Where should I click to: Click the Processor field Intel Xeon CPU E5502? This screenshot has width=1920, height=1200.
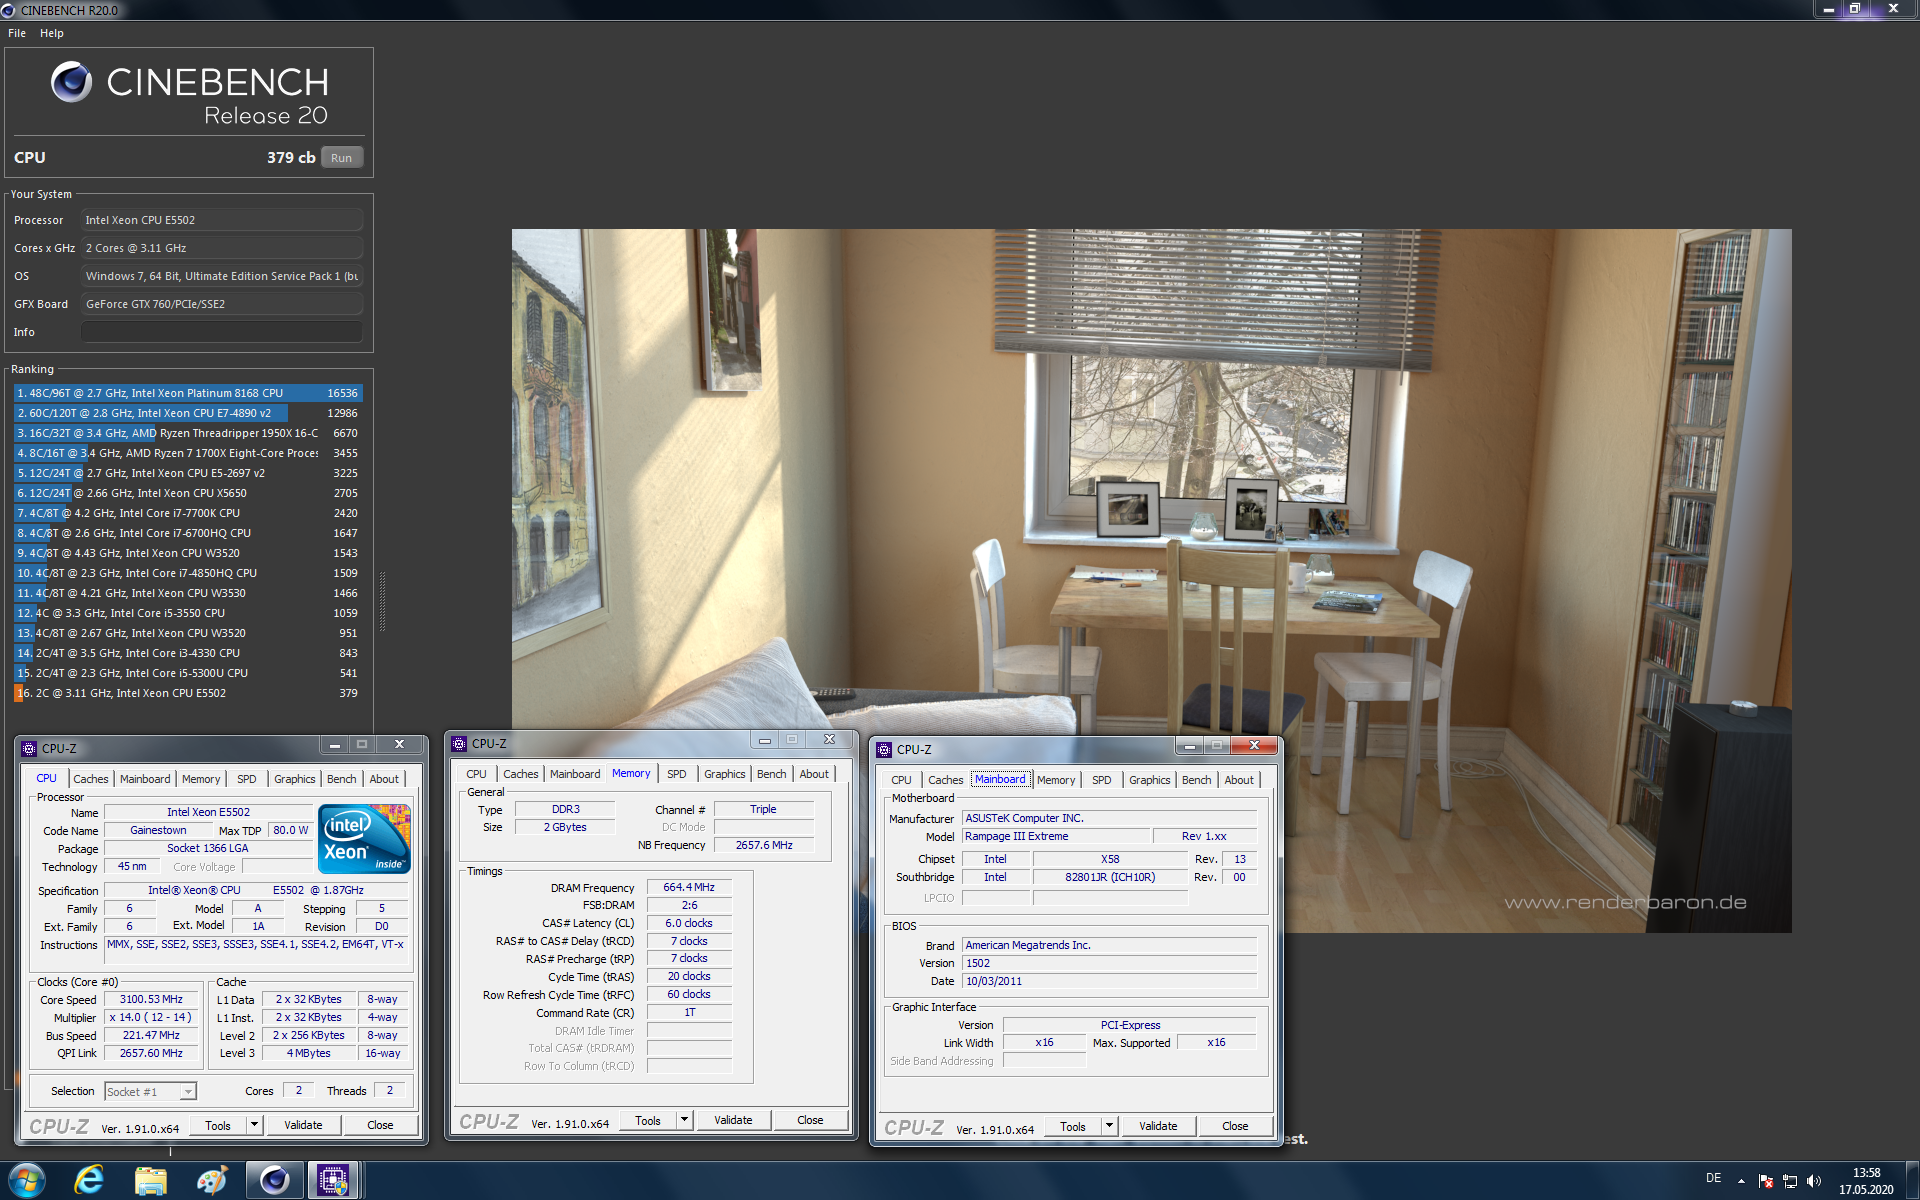pyautogui.click(x=222, y=220)
